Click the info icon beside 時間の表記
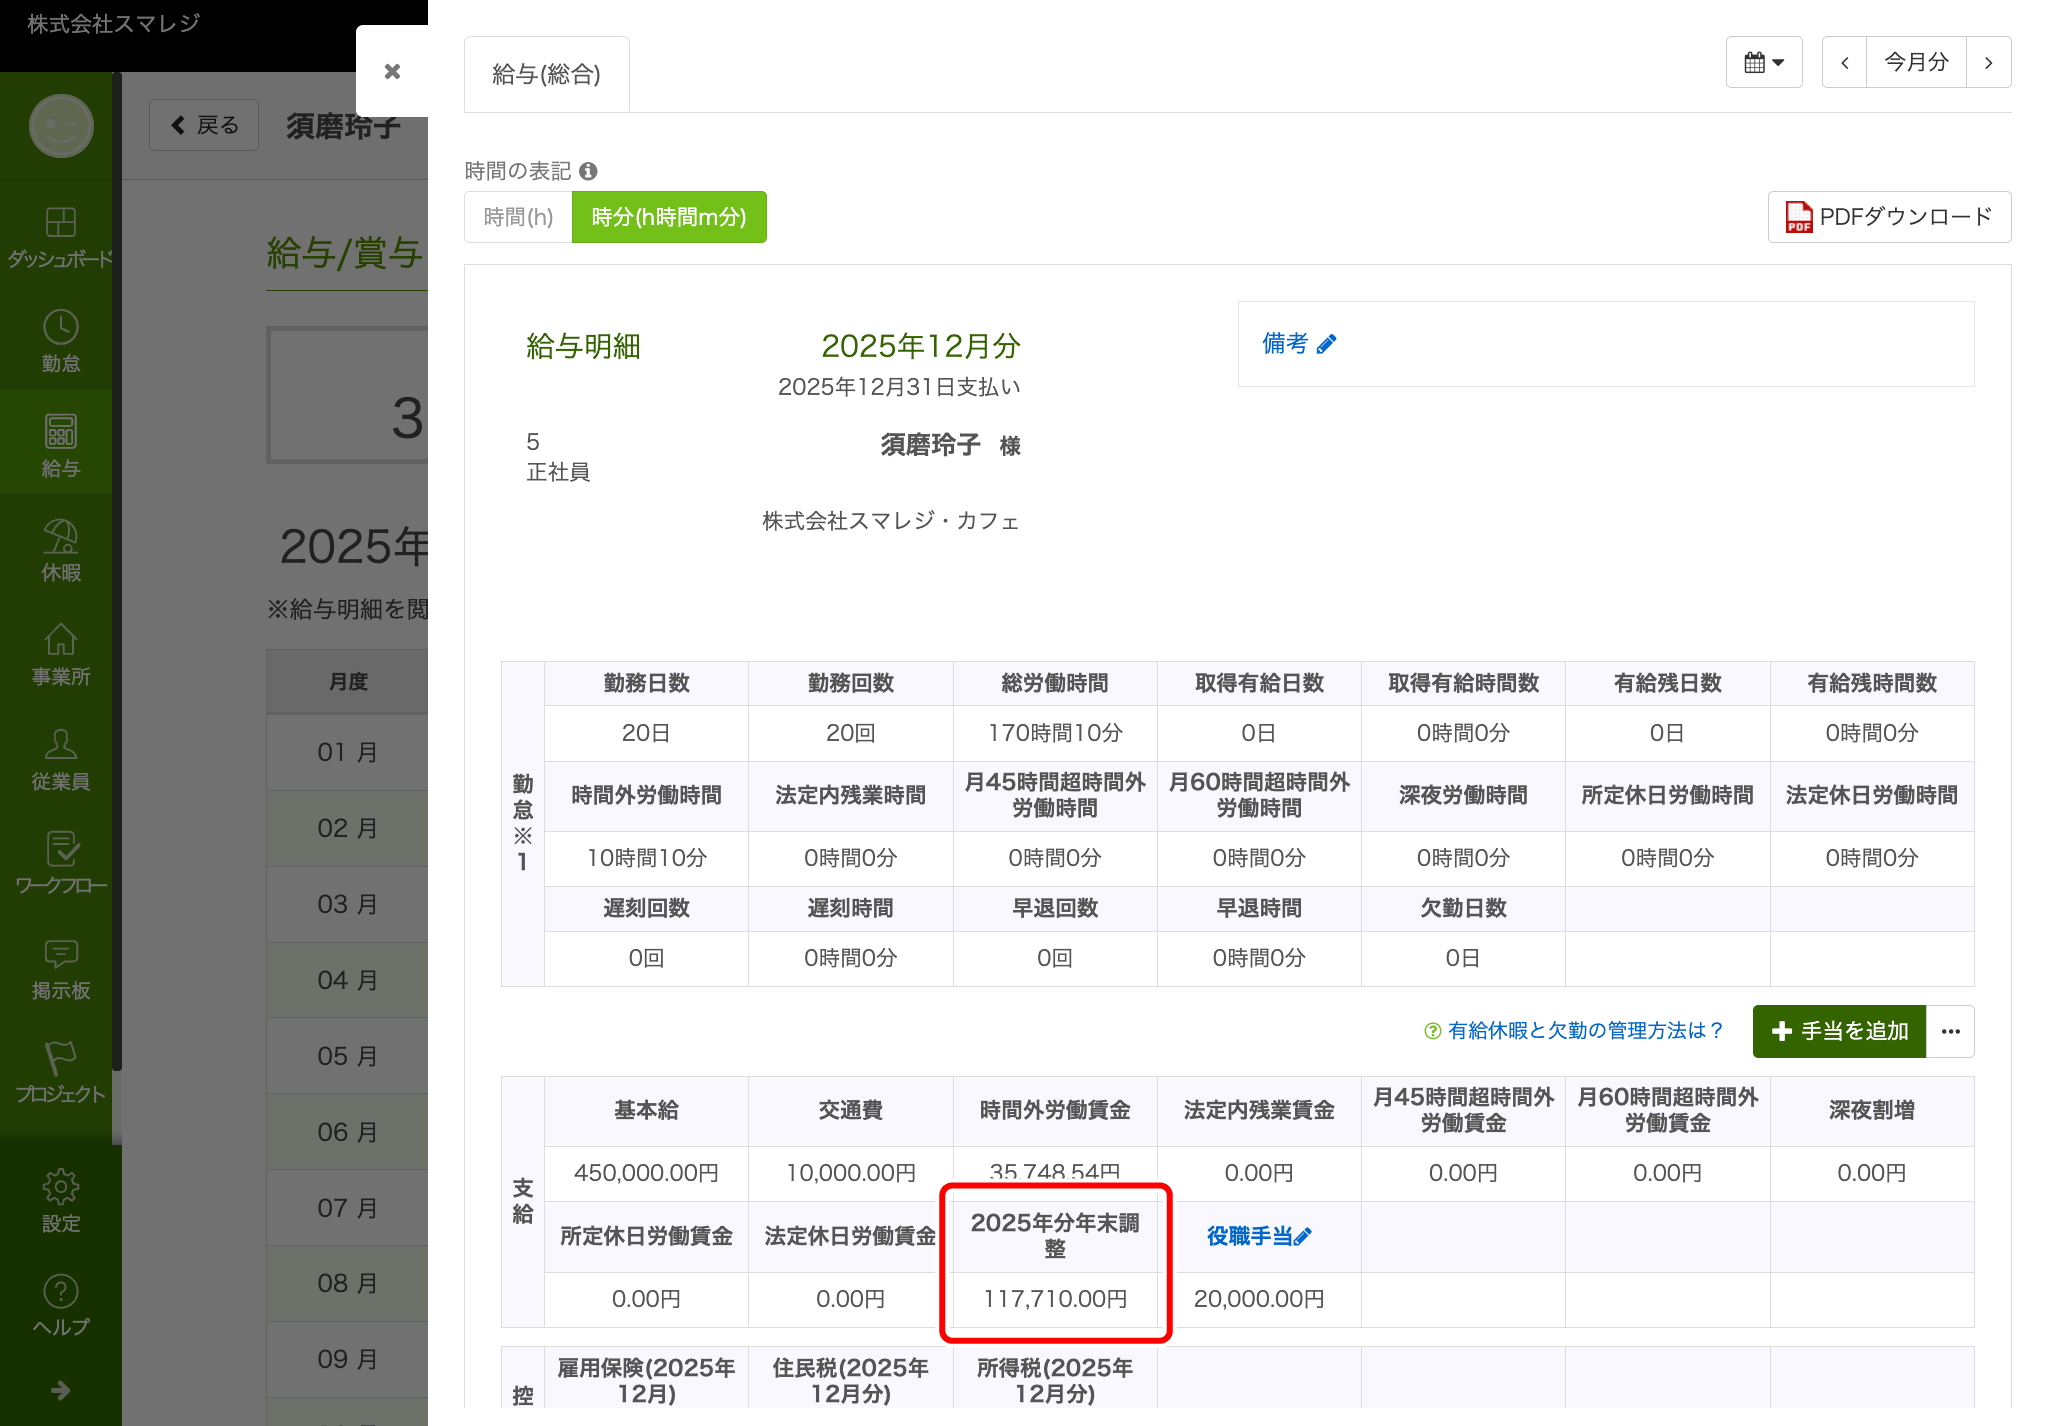The width and height of the screenshot is (2048, 1426). (588, 171)
